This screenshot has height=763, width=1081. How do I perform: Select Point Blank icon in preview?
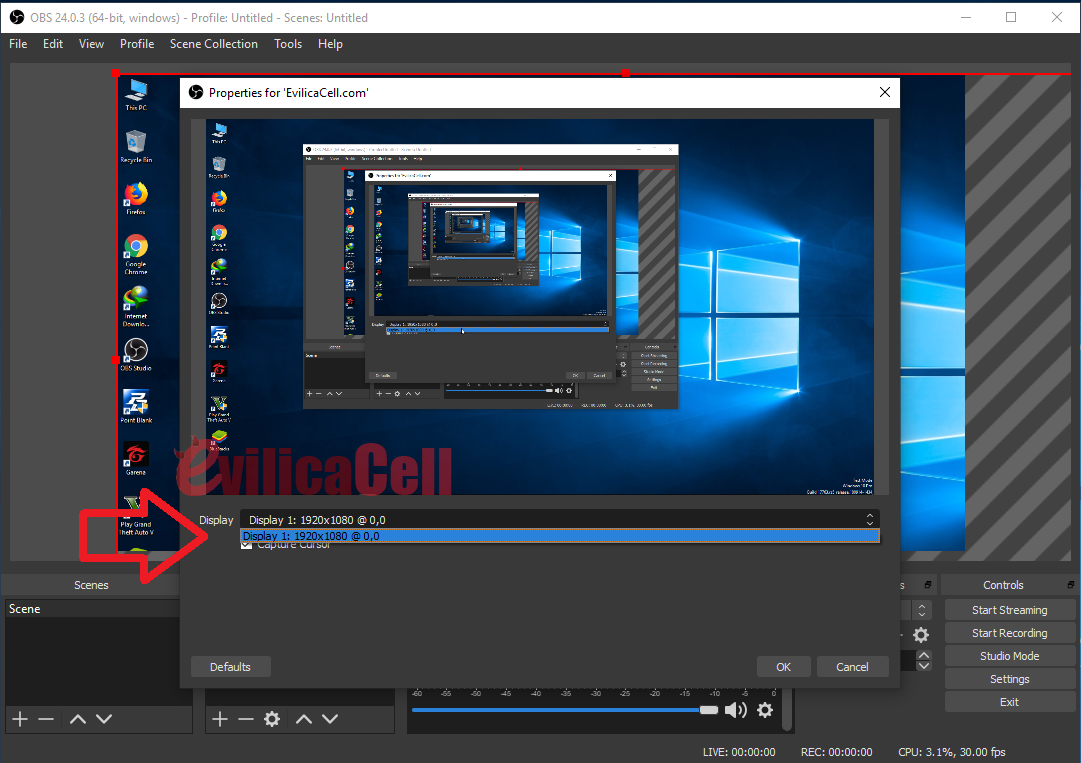pos(136,407)
